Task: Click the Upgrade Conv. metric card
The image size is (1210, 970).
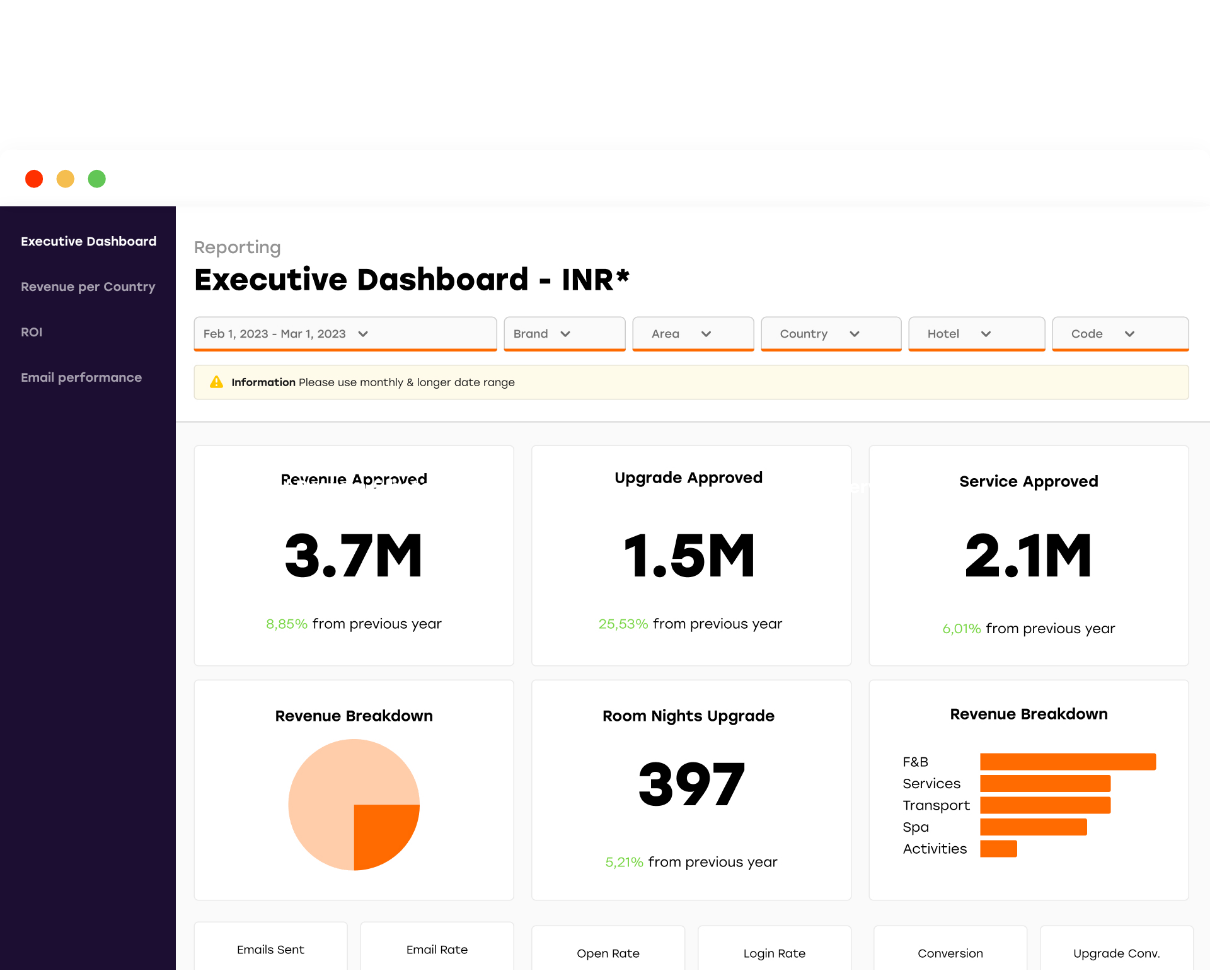Action: pos(1116,952)
